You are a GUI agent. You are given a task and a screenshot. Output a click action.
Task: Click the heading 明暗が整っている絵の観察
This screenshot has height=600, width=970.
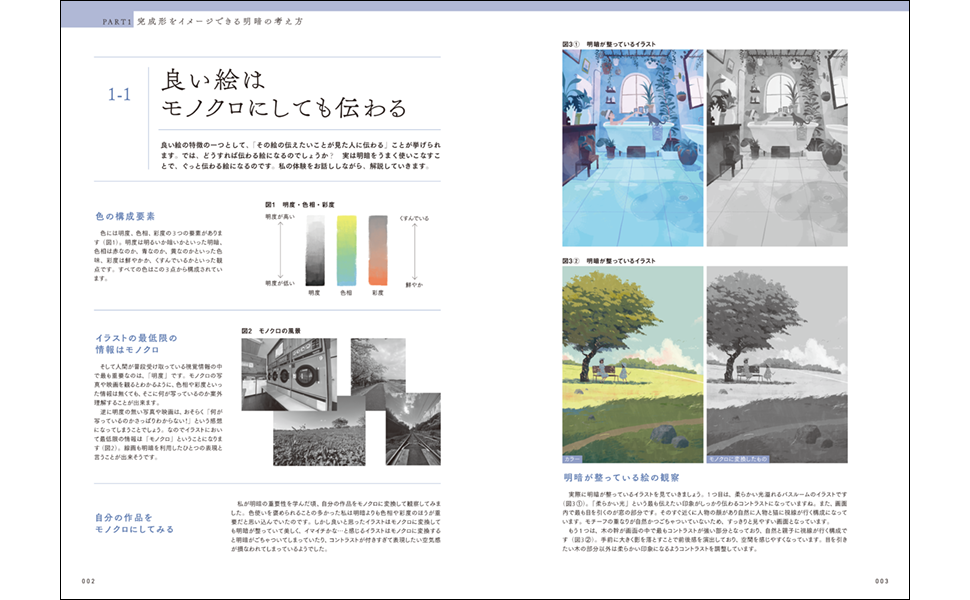pyautogui.click(x=621, y=478)
